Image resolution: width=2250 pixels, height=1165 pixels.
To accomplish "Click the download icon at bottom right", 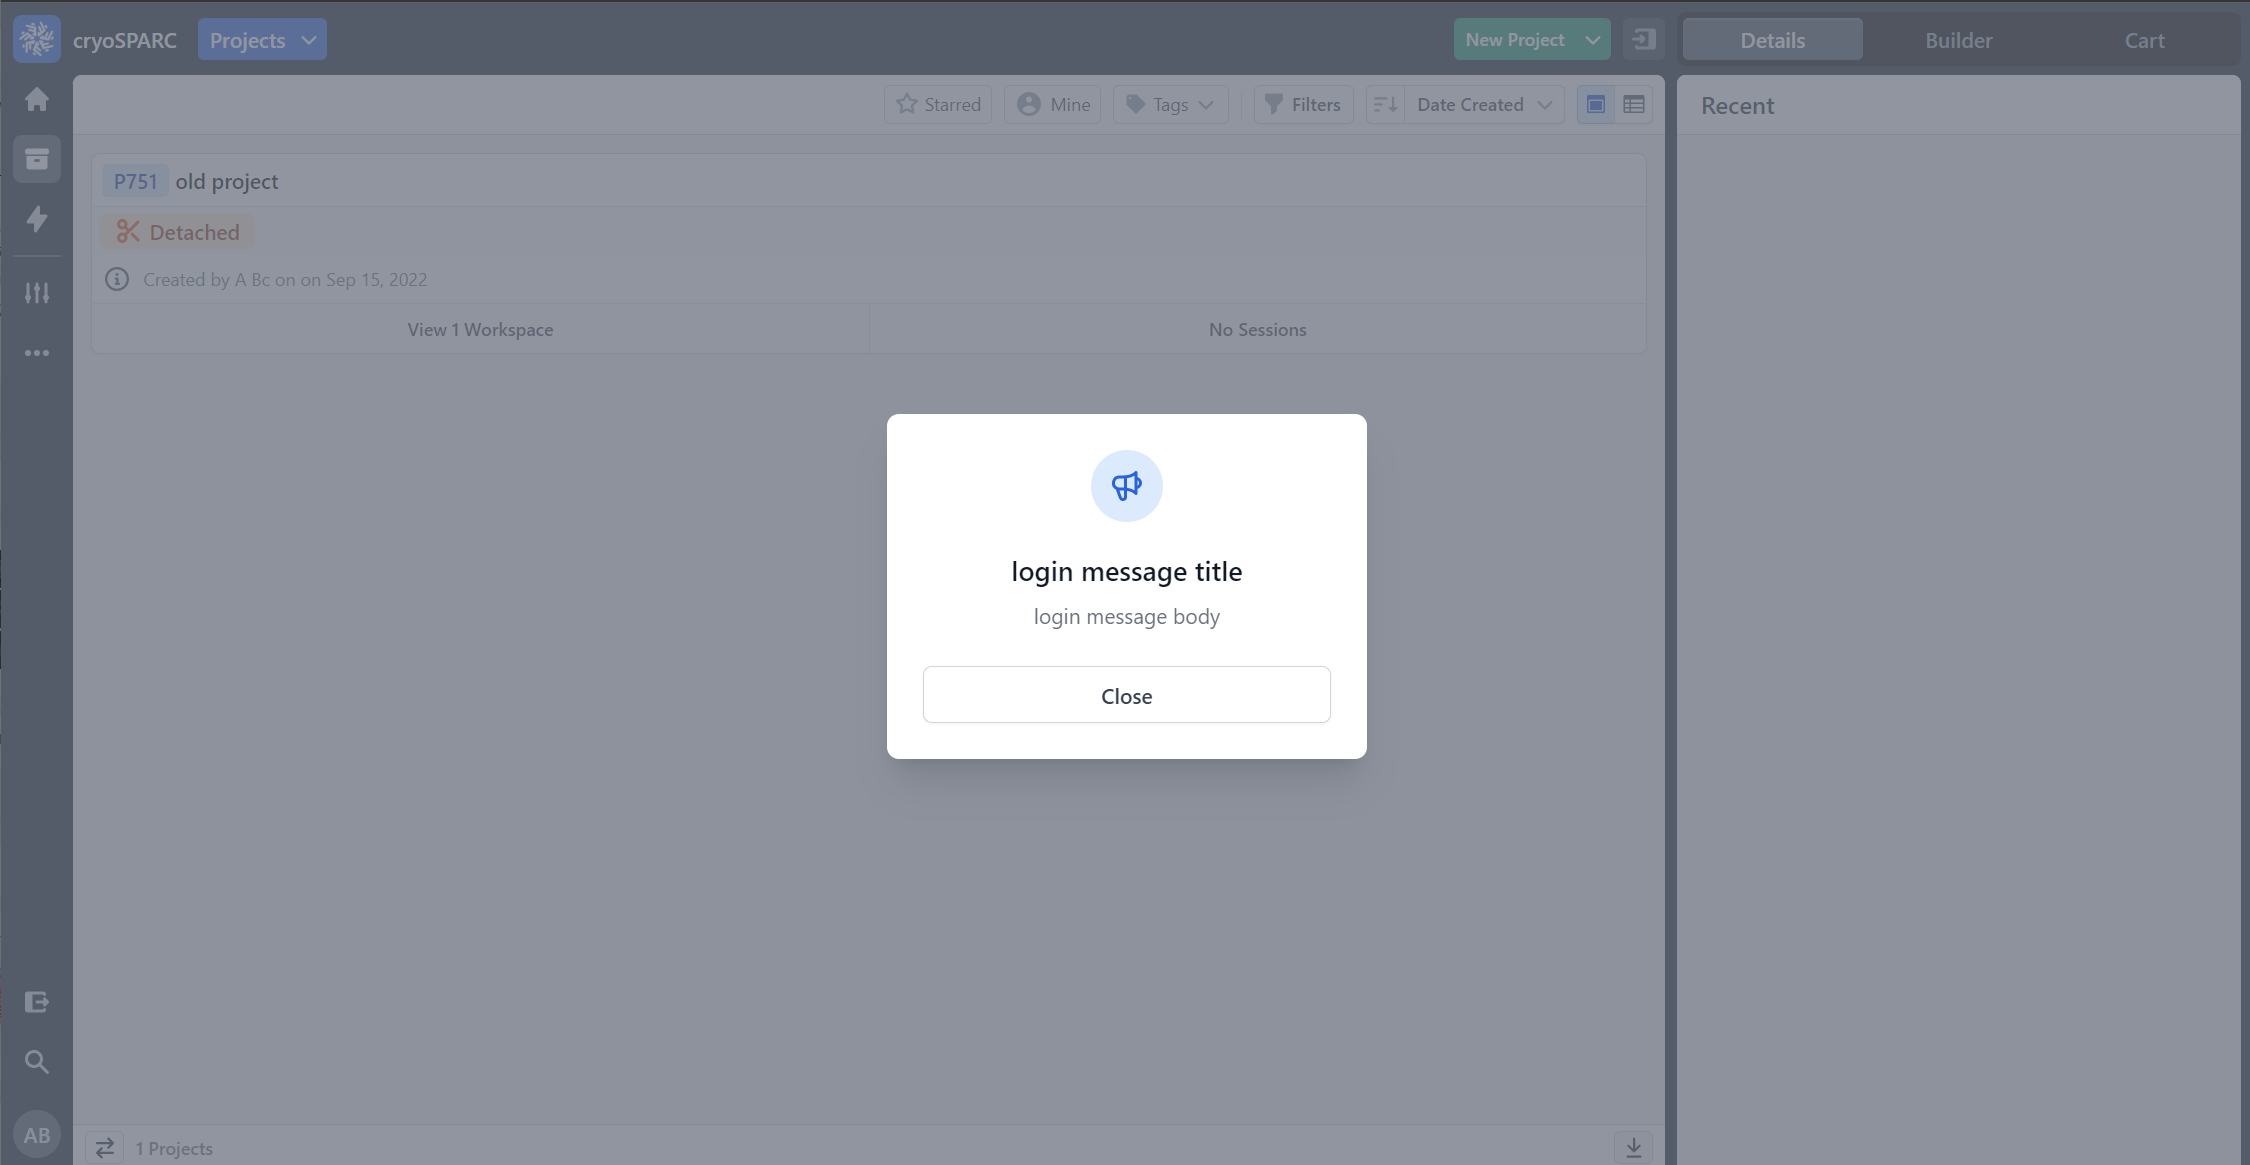I will pyautogui.click(x=1633, y=1147).
